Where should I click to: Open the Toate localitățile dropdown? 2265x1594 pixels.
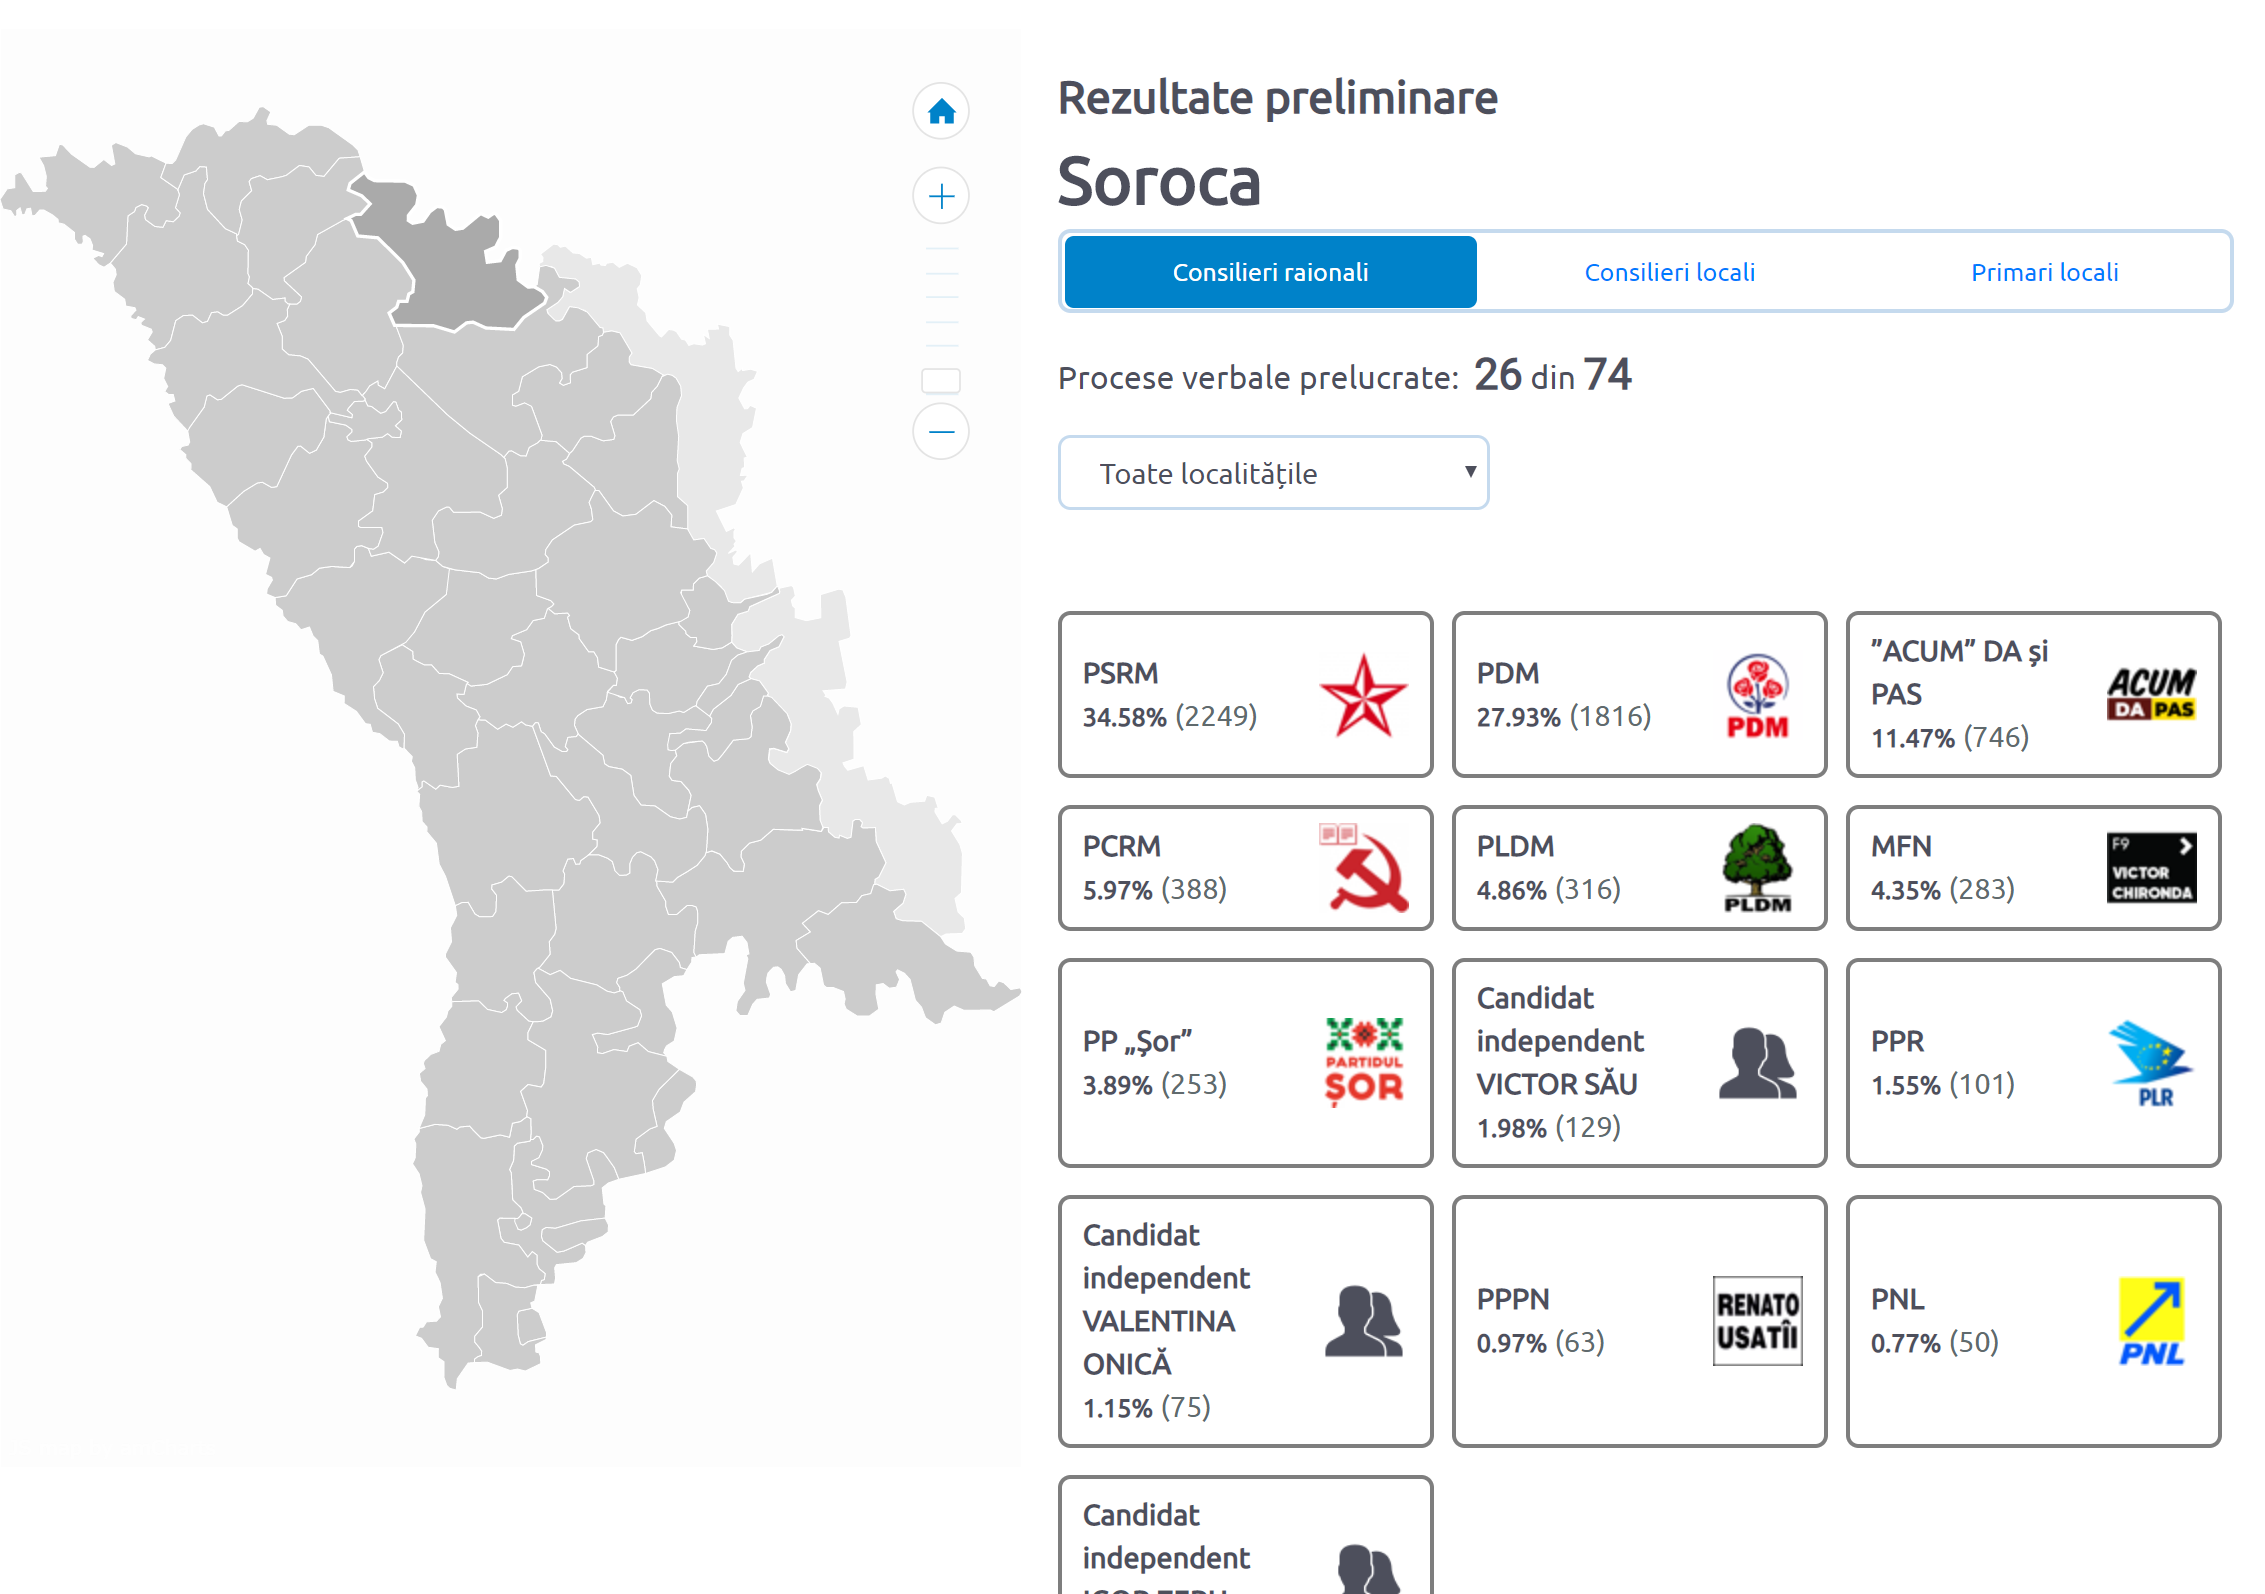[1272, 473]
